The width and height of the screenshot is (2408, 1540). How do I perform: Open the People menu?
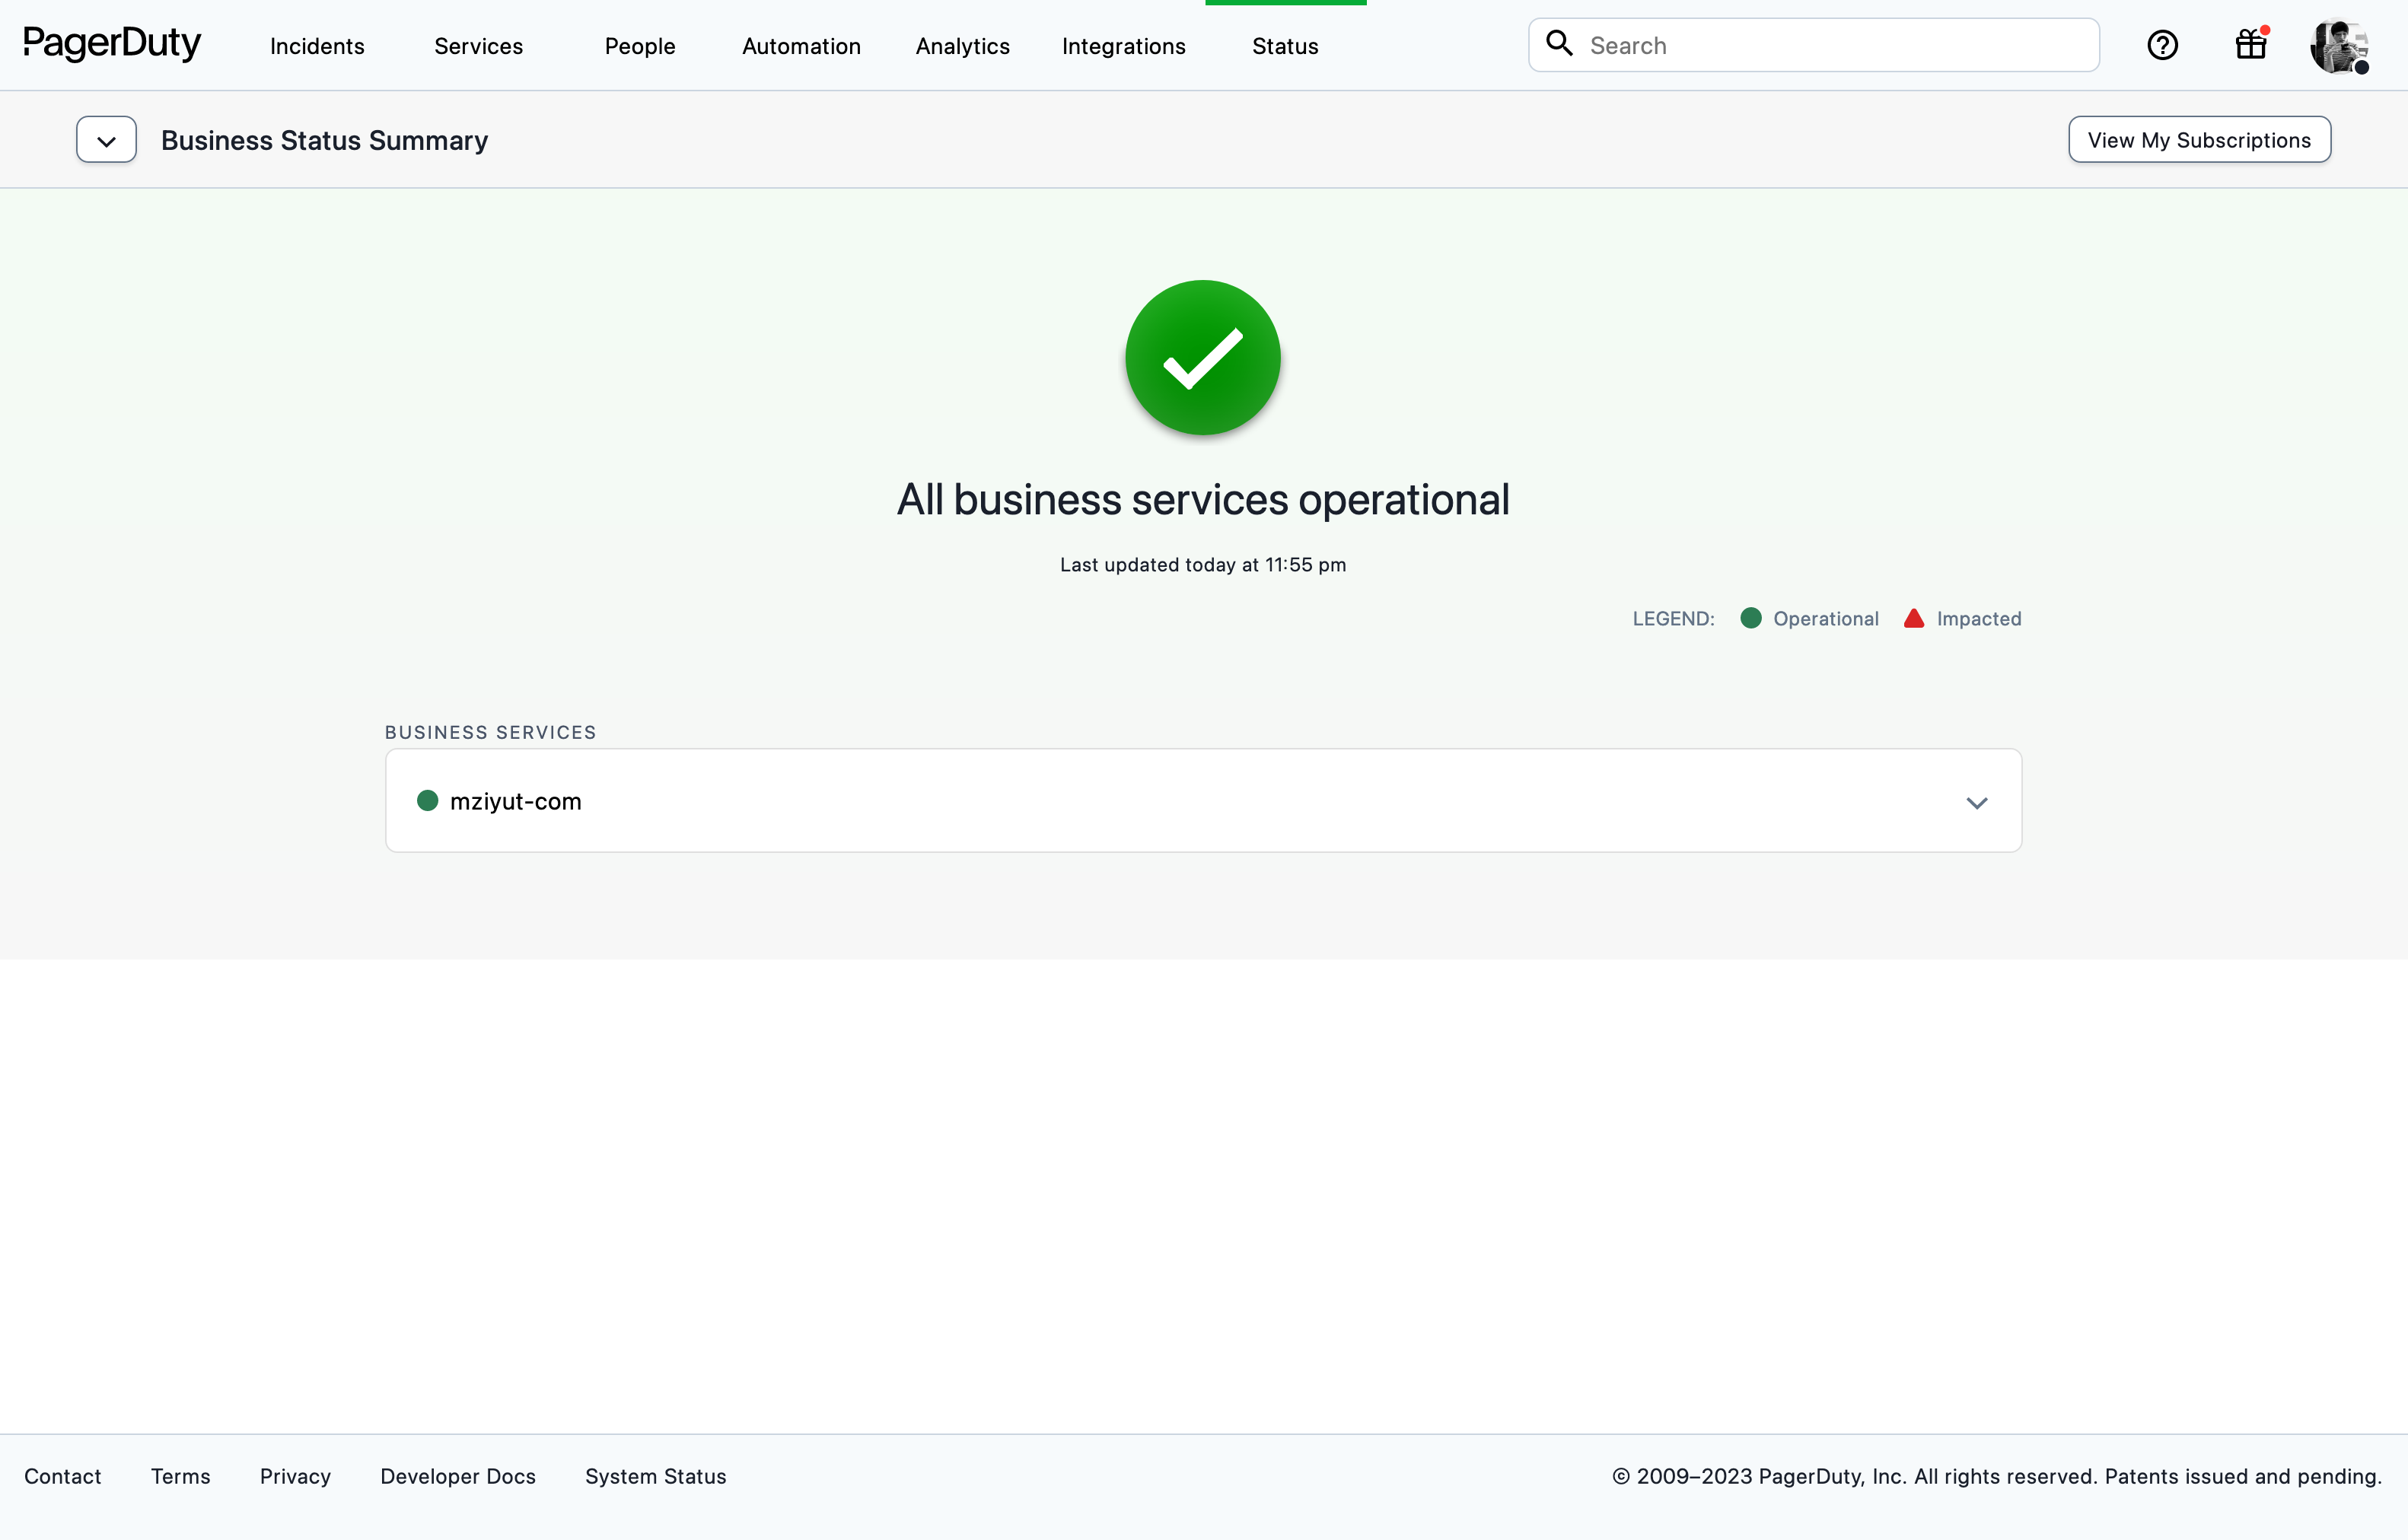point(640,46)
